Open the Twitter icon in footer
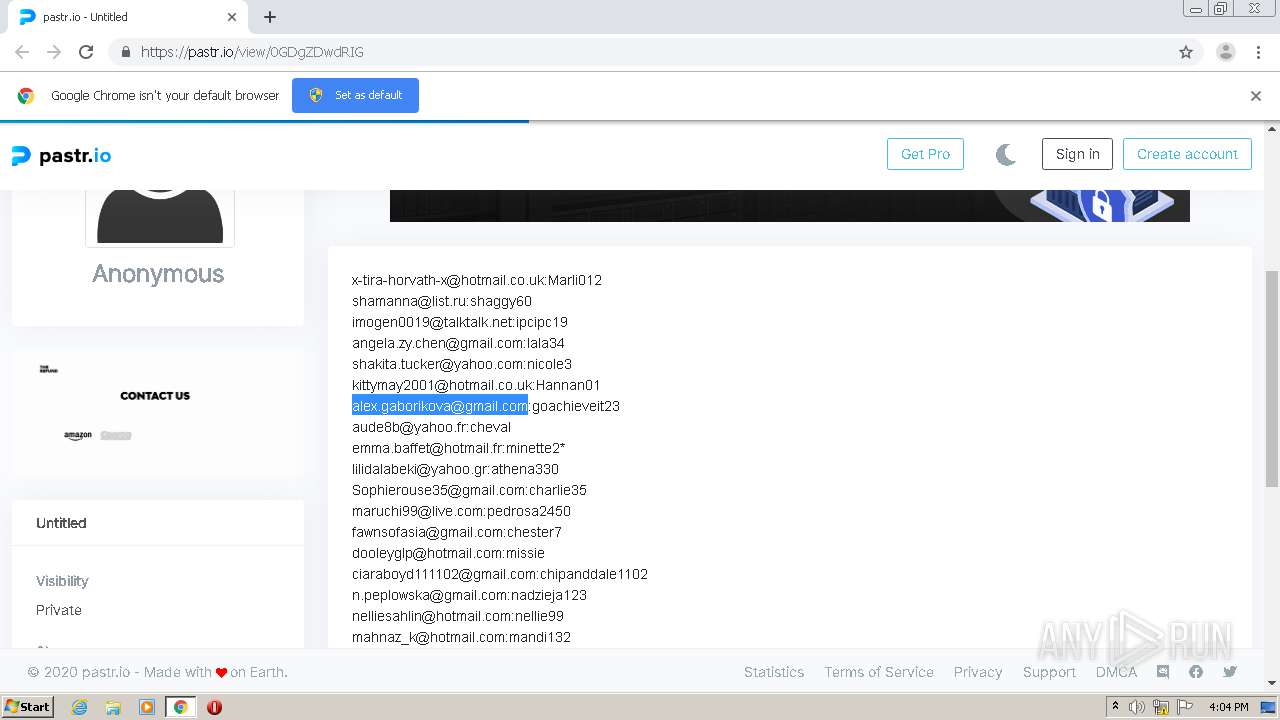The height and width of the screenshot is (720, 1280). click(x=1230, y=672)
